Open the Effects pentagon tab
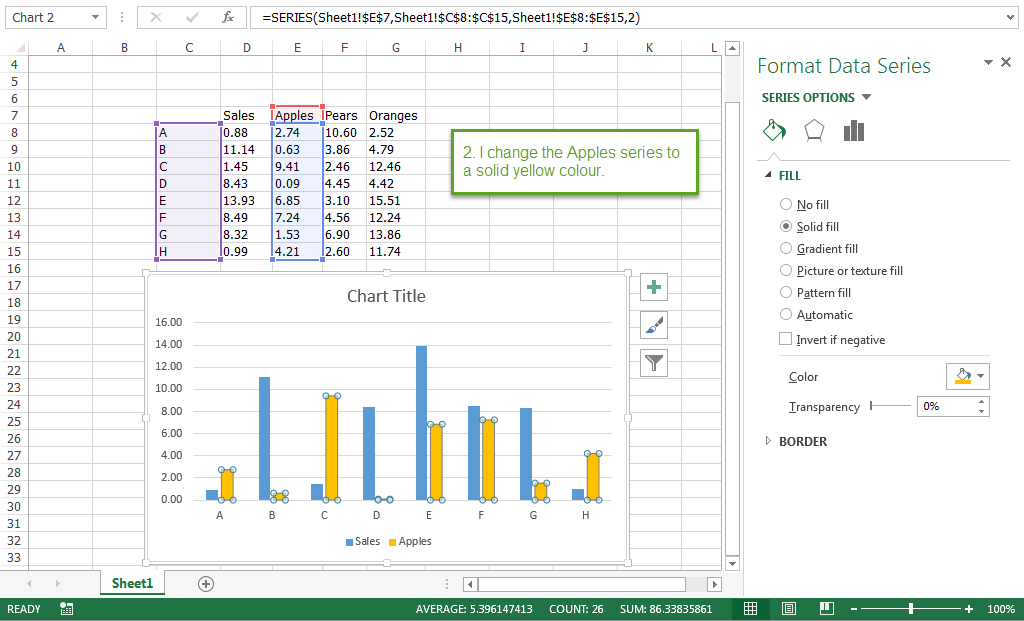The height and width of the screenshot is (621, 1024). point(814,131)
